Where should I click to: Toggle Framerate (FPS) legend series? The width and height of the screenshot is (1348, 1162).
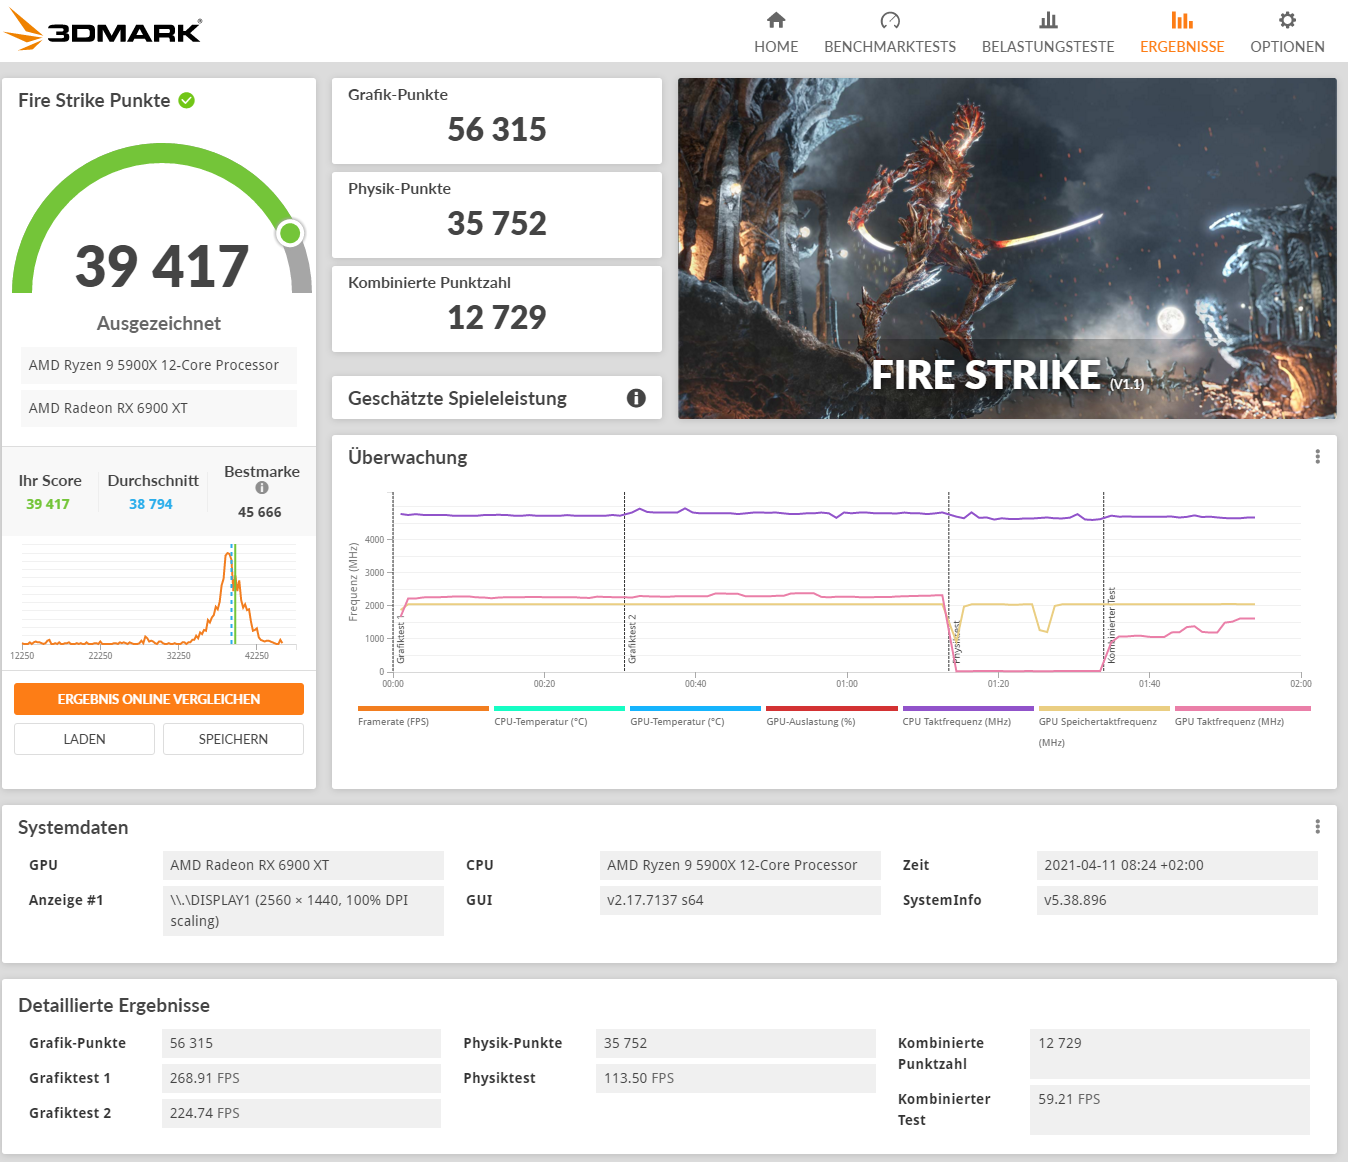[423, 715]
